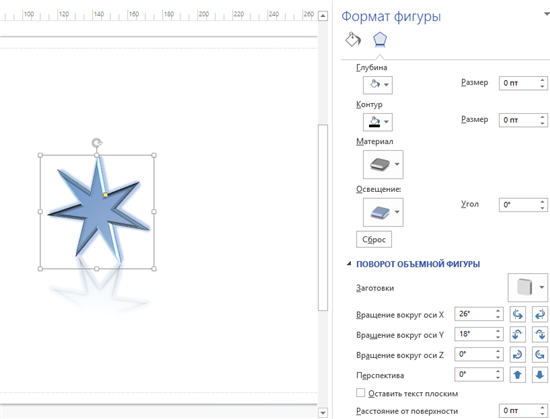The height and width of the screenshot is (419, 550).
Task: Rotate left around X axis icon
Action: [517, 314]
